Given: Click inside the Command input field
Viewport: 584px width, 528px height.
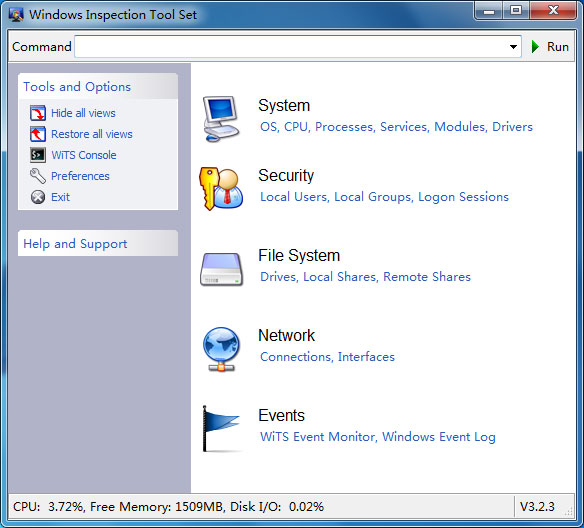Looking at the screenshot, I should (291, 47).
